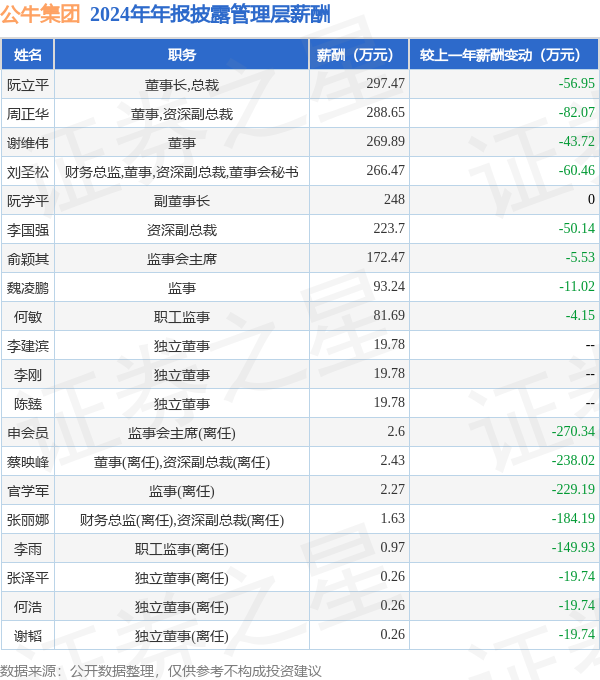Click the position 职工监事(离任)
This screenshot has width=600, height=680.
182,549
